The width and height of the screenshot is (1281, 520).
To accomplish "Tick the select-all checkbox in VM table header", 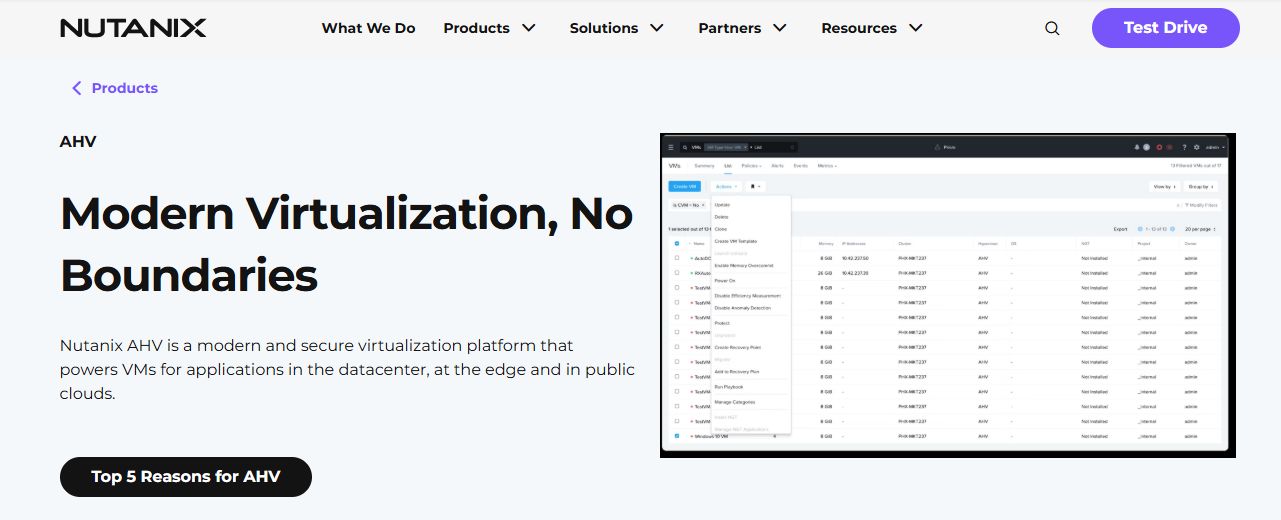I will point(677,243).
